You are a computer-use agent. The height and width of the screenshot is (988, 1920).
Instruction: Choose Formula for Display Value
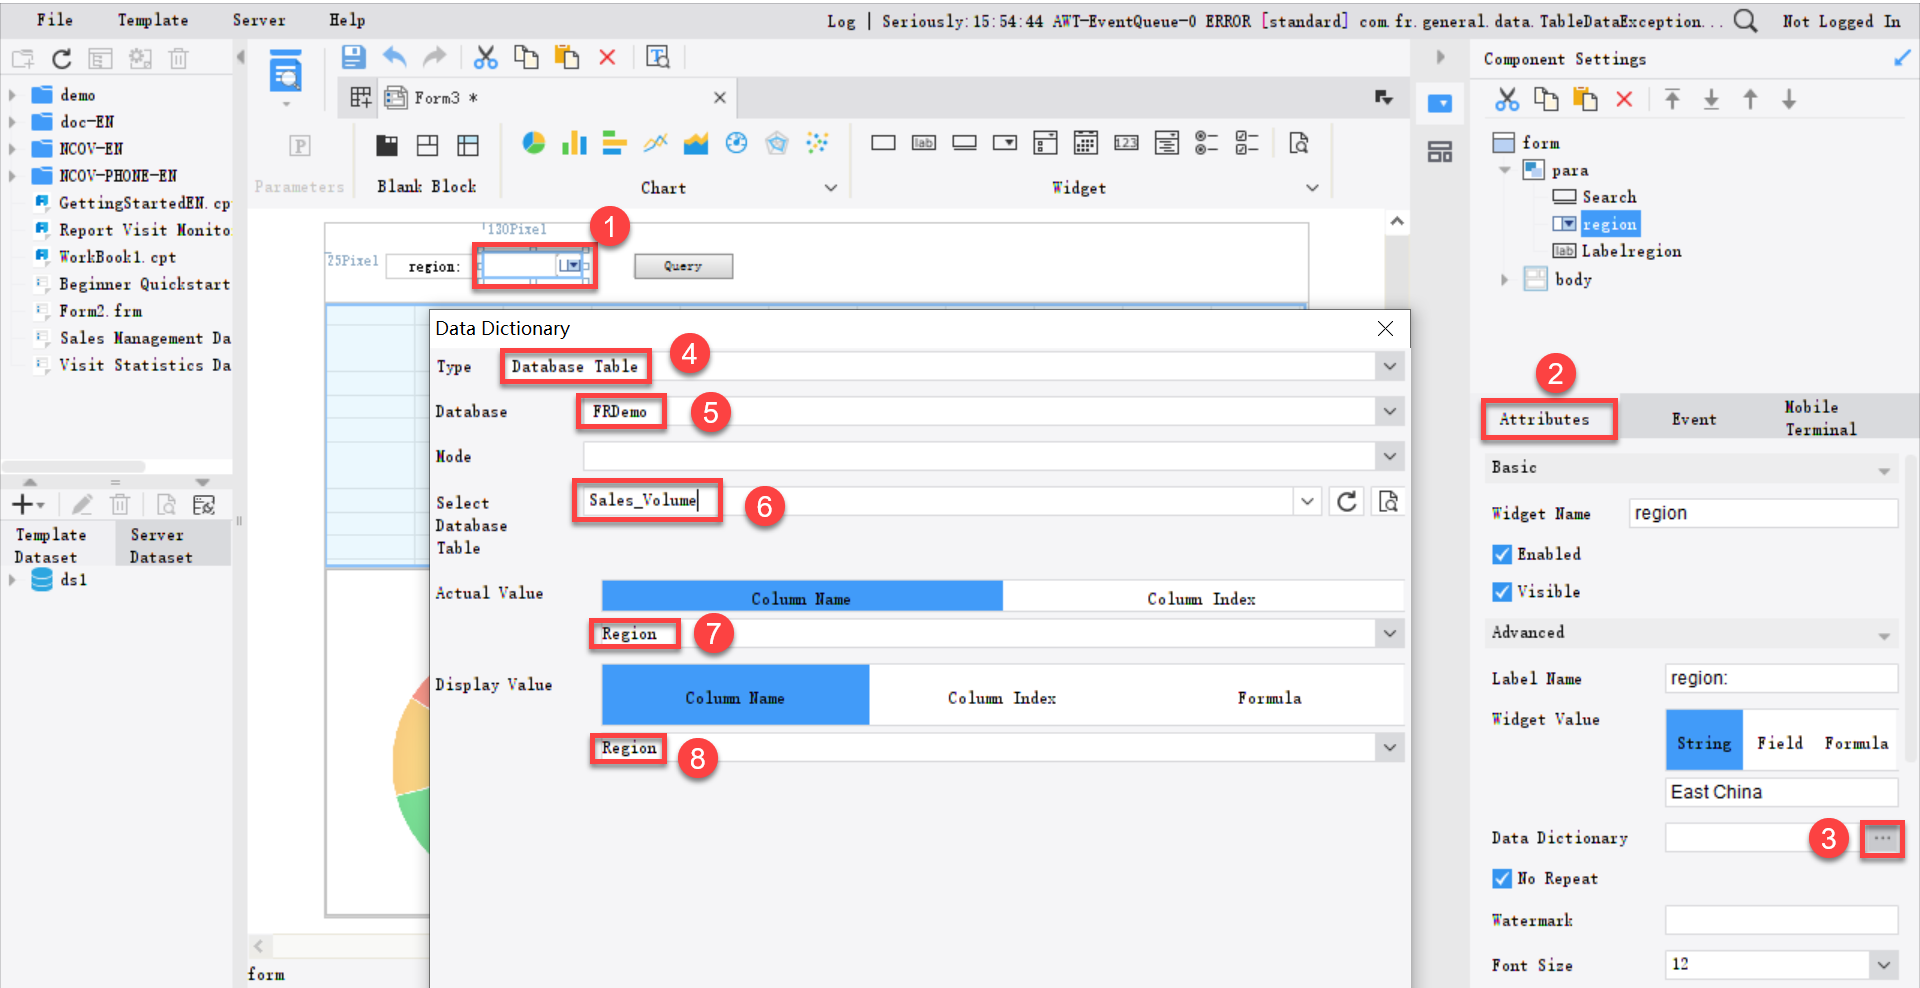click(x=1269, y=697)
